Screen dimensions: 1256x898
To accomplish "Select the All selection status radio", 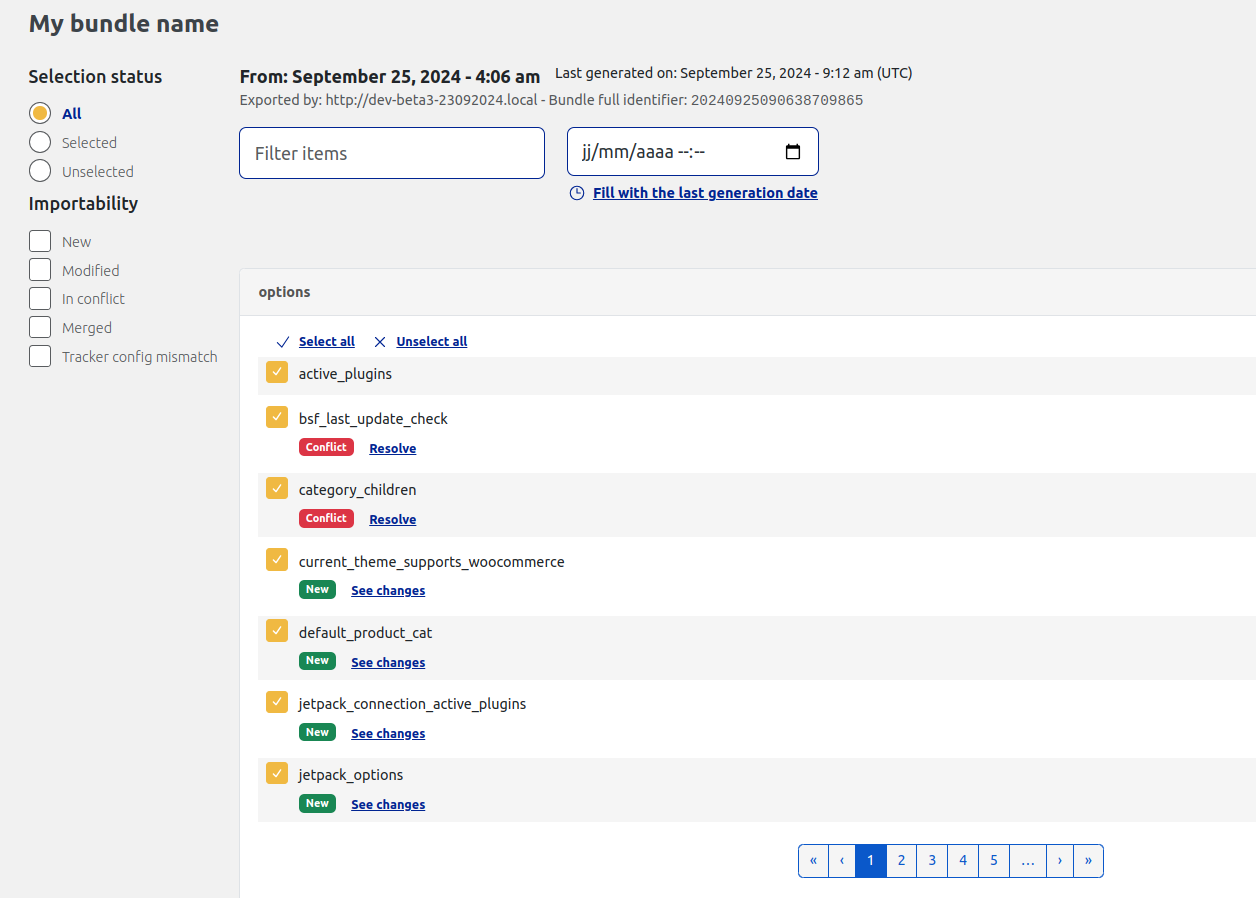I will pos(40,113).
